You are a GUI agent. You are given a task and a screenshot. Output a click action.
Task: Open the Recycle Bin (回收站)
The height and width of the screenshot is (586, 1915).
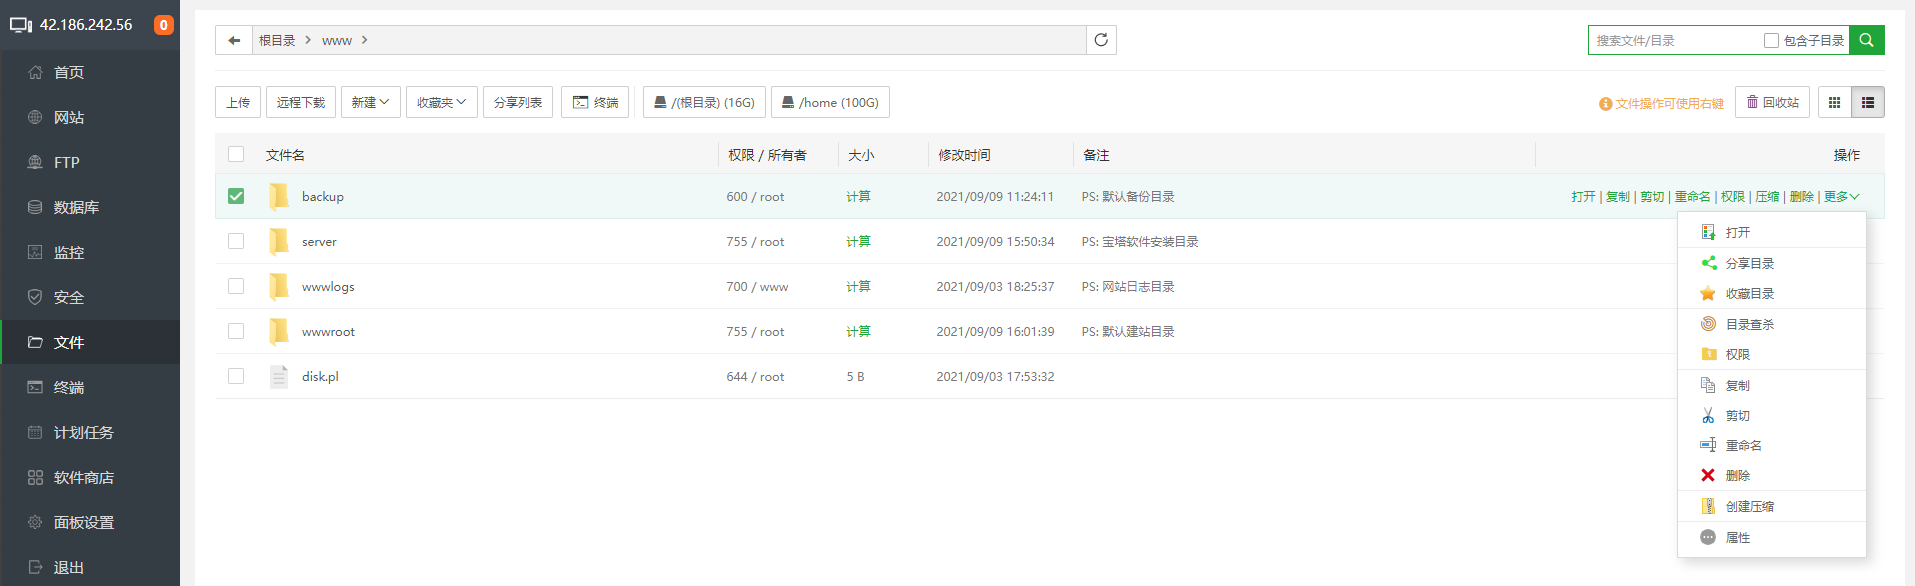tap(1772, 102)
